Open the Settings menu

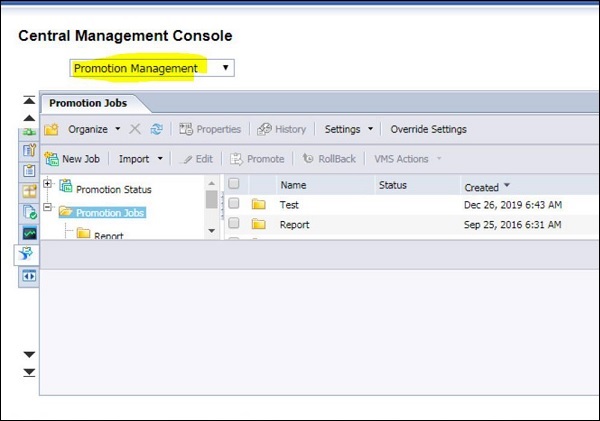[x=349, y=129]
